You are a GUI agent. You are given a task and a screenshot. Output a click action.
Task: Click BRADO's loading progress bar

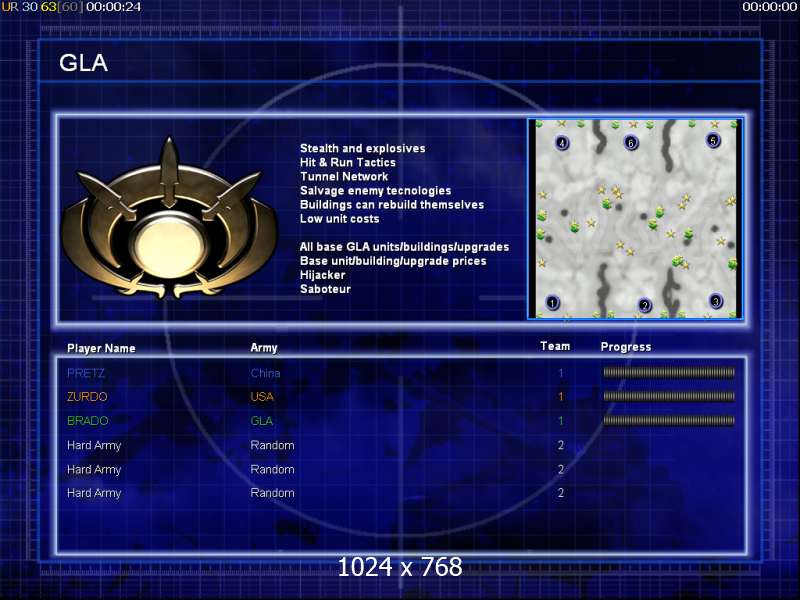[x=669, y=420]
